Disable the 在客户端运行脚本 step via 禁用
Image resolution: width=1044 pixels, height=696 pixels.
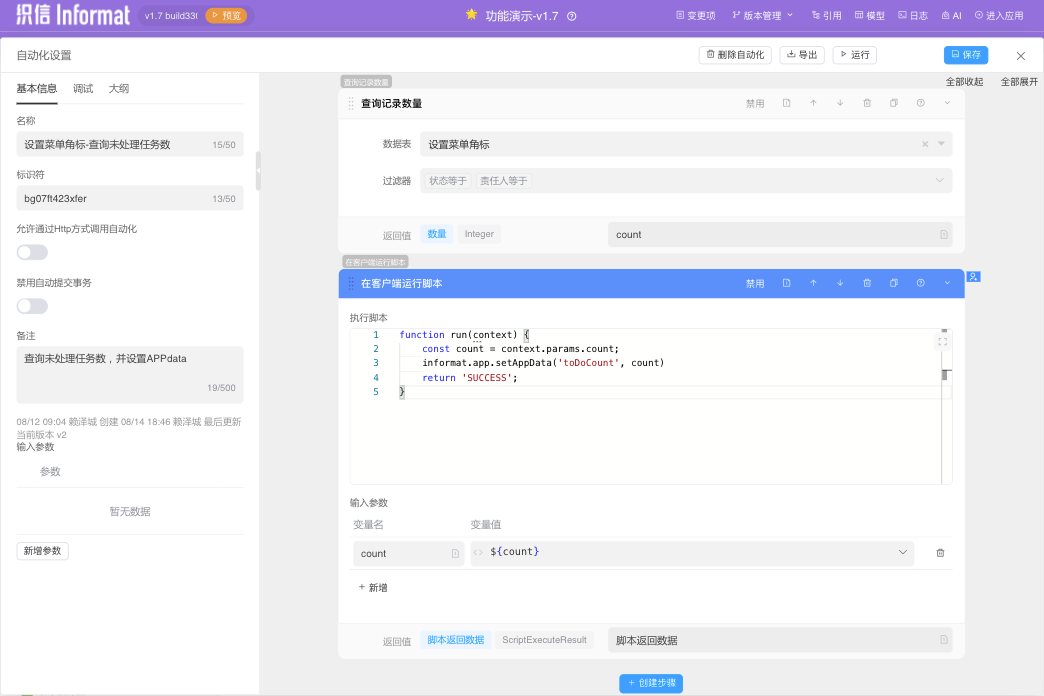pos(755,283)
